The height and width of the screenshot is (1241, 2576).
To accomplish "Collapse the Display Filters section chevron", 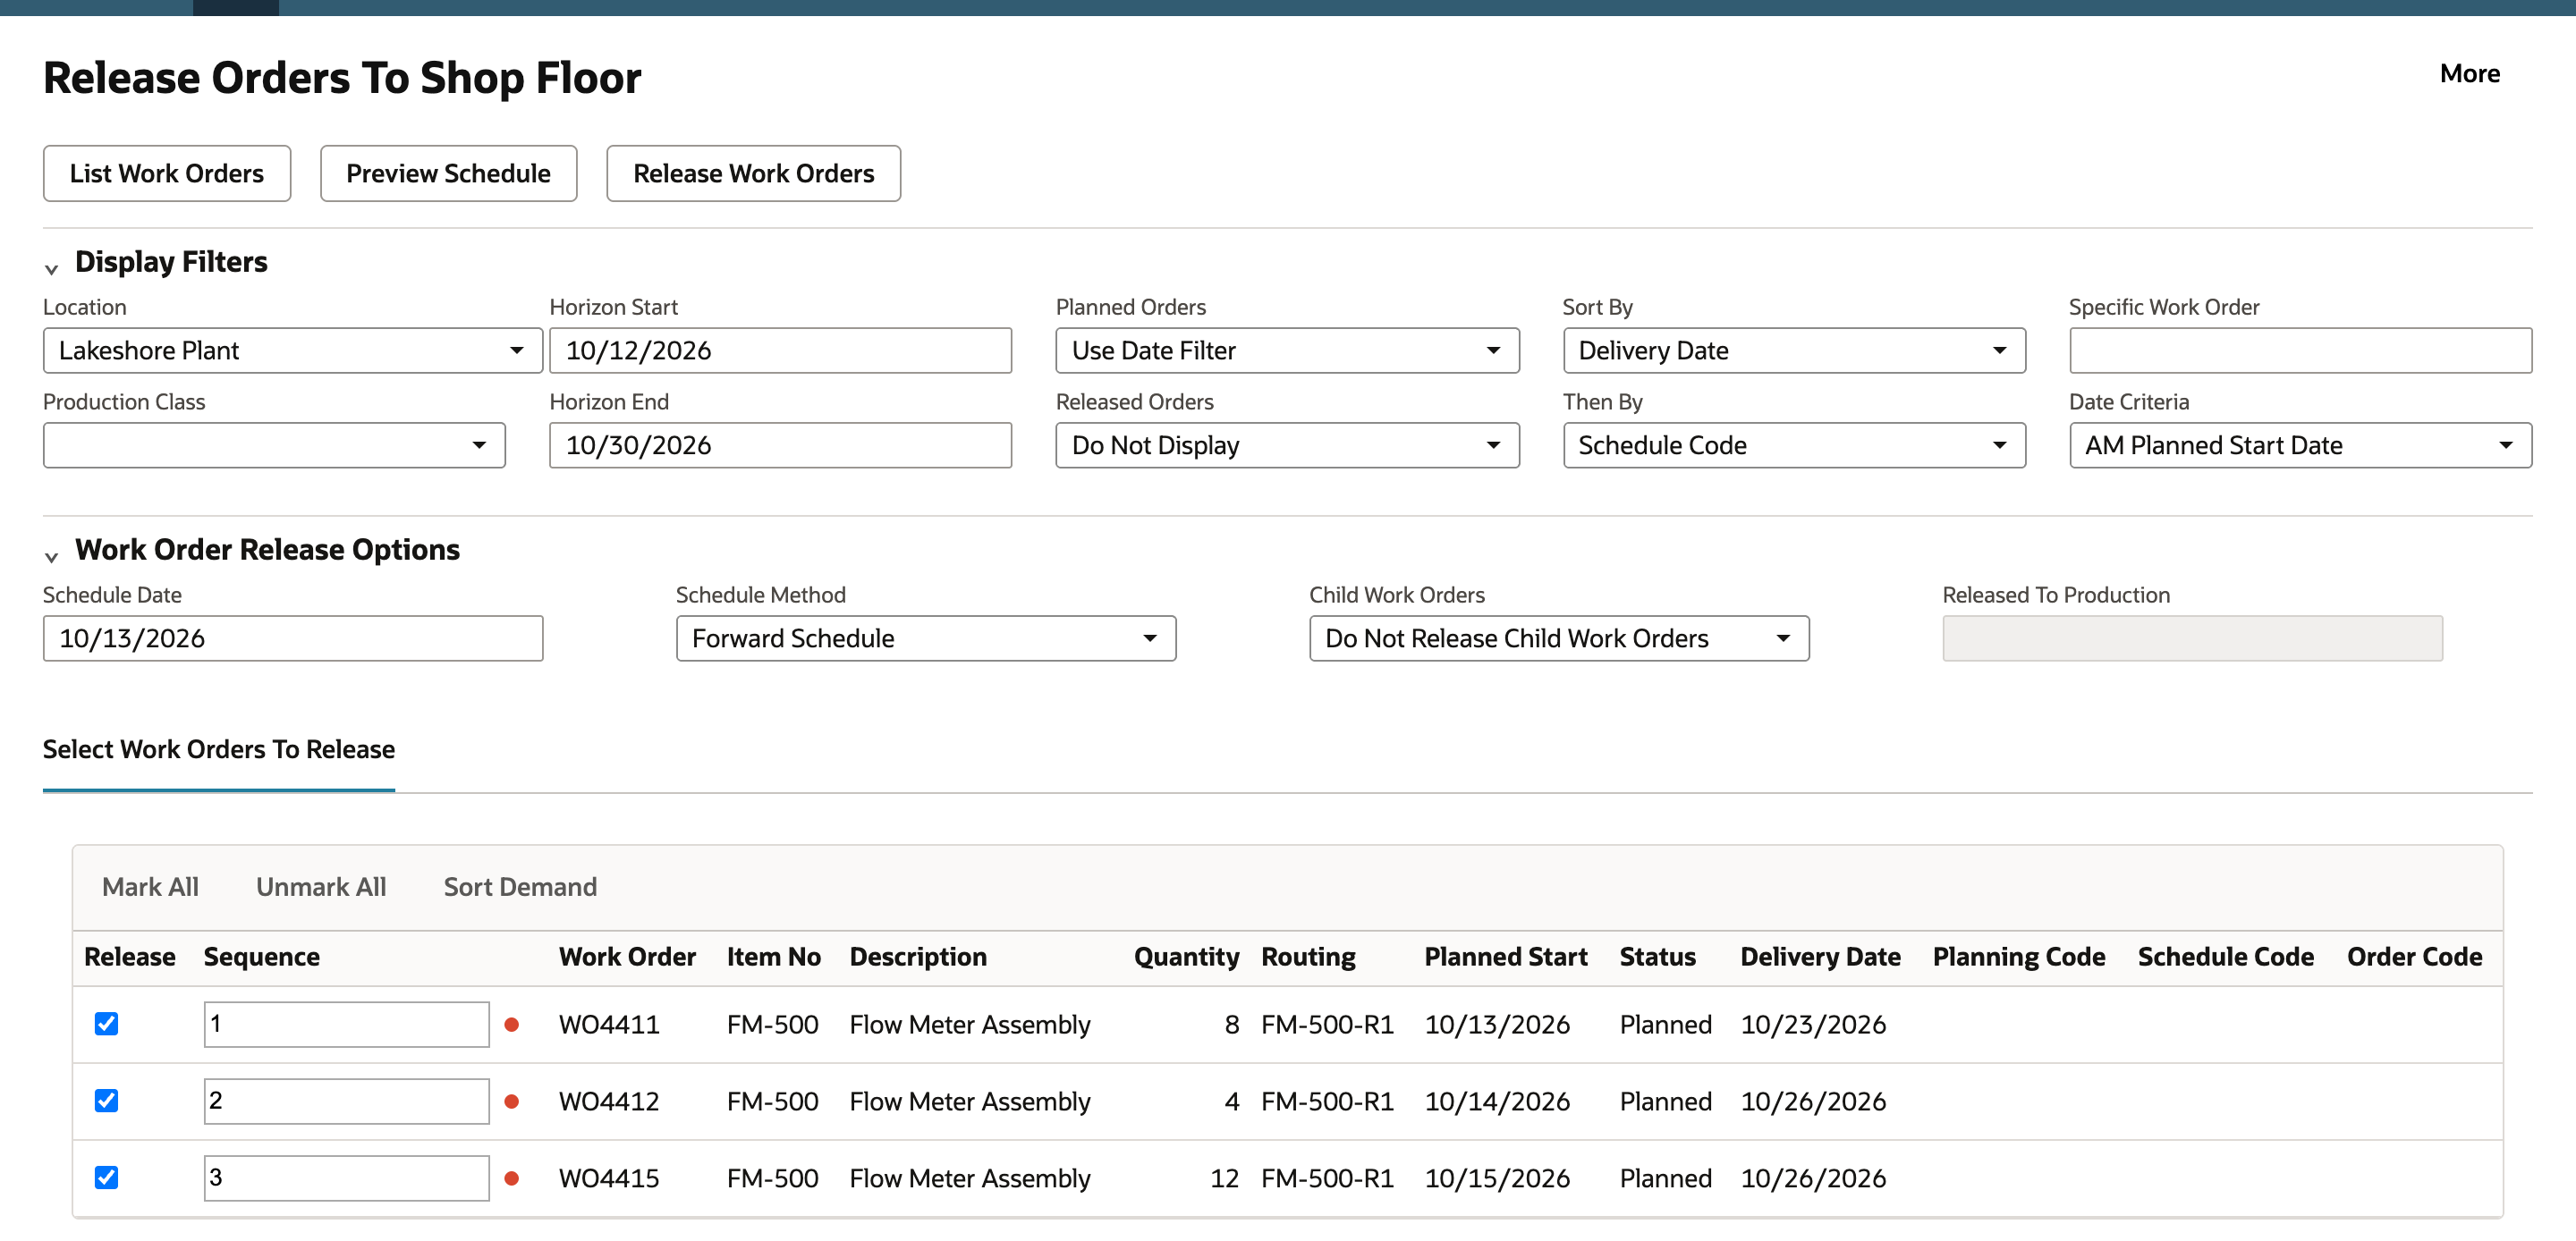I will pos(52,268).
